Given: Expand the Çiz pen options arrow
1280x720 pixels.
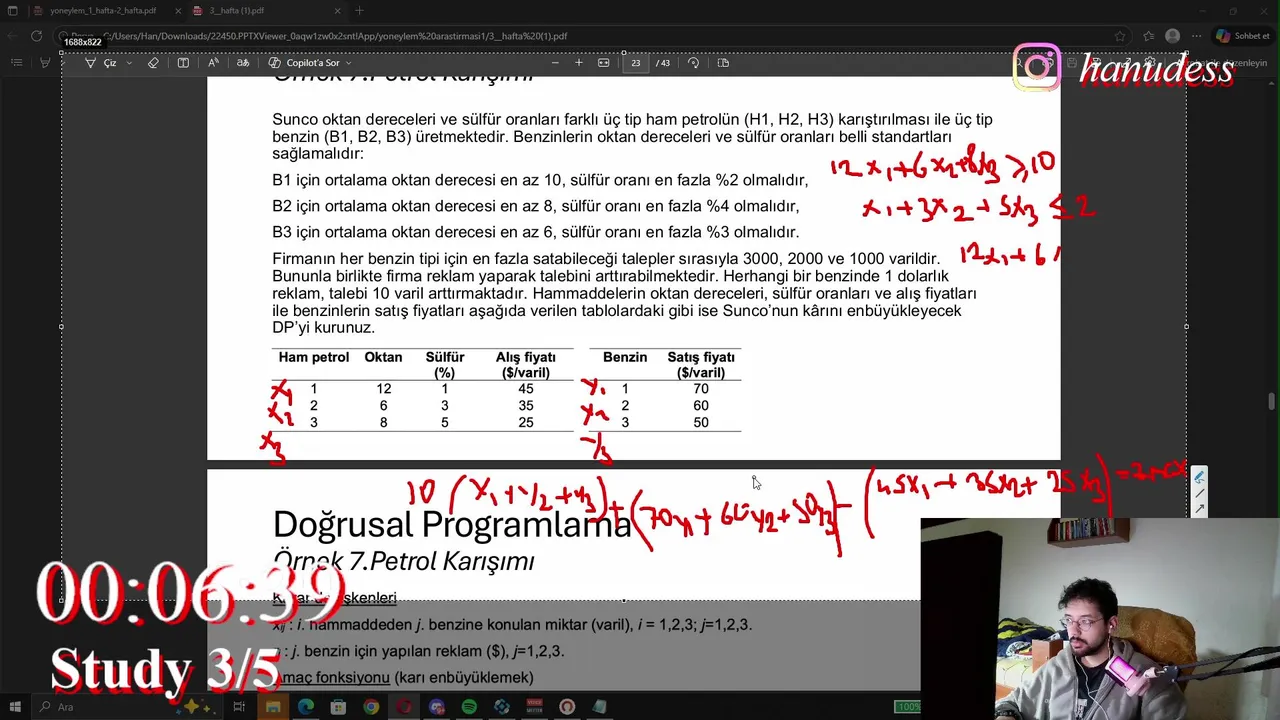Looking at the screenshot, I should click(x=129, y=63).
